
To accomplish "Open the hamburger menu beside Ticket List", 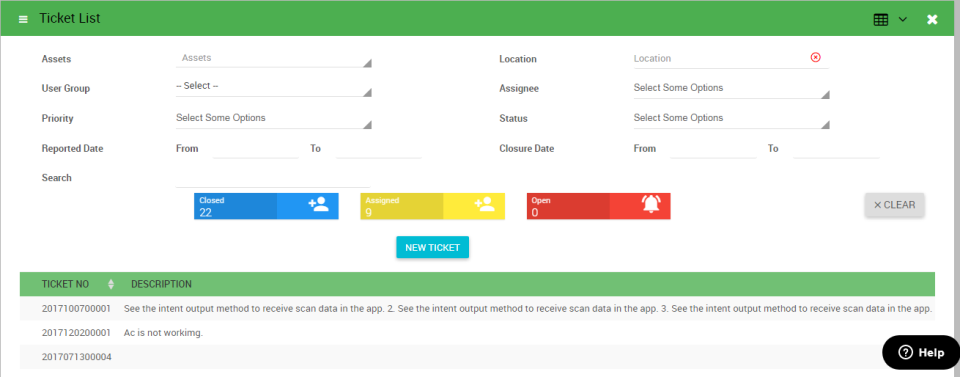I will point(23,19).
